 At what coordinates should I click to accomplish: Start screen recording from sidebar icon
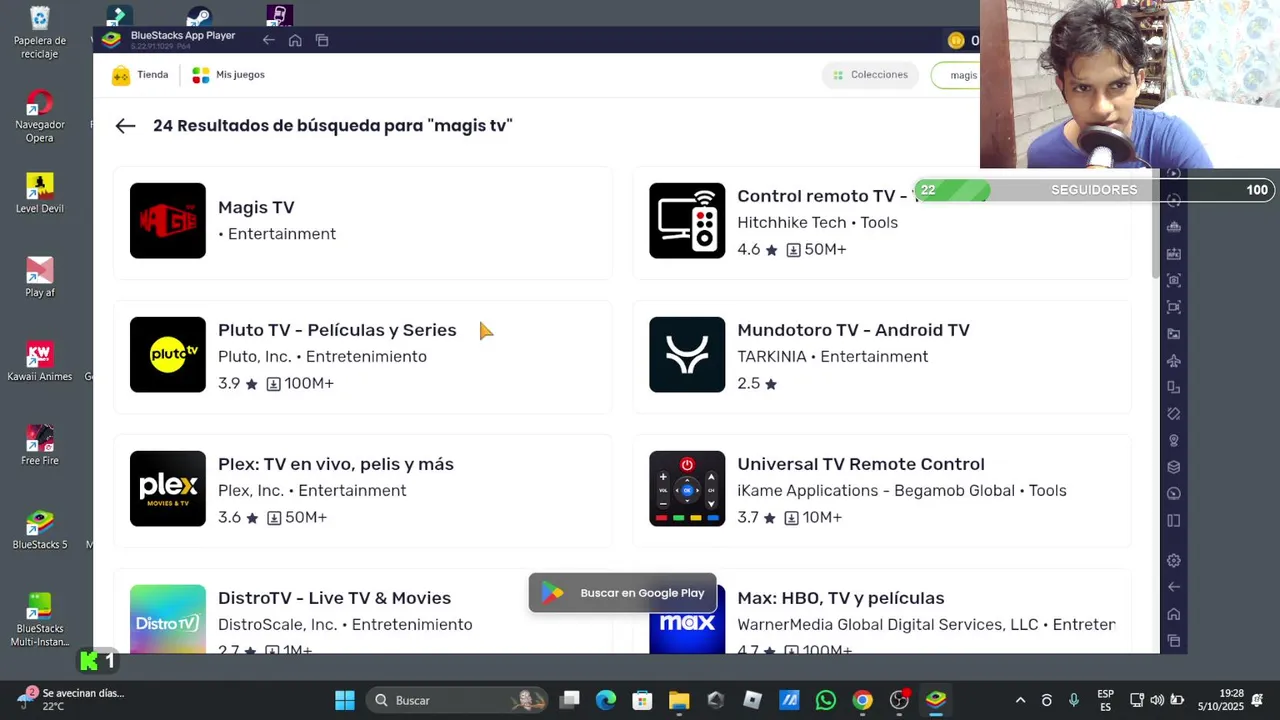1174,307
